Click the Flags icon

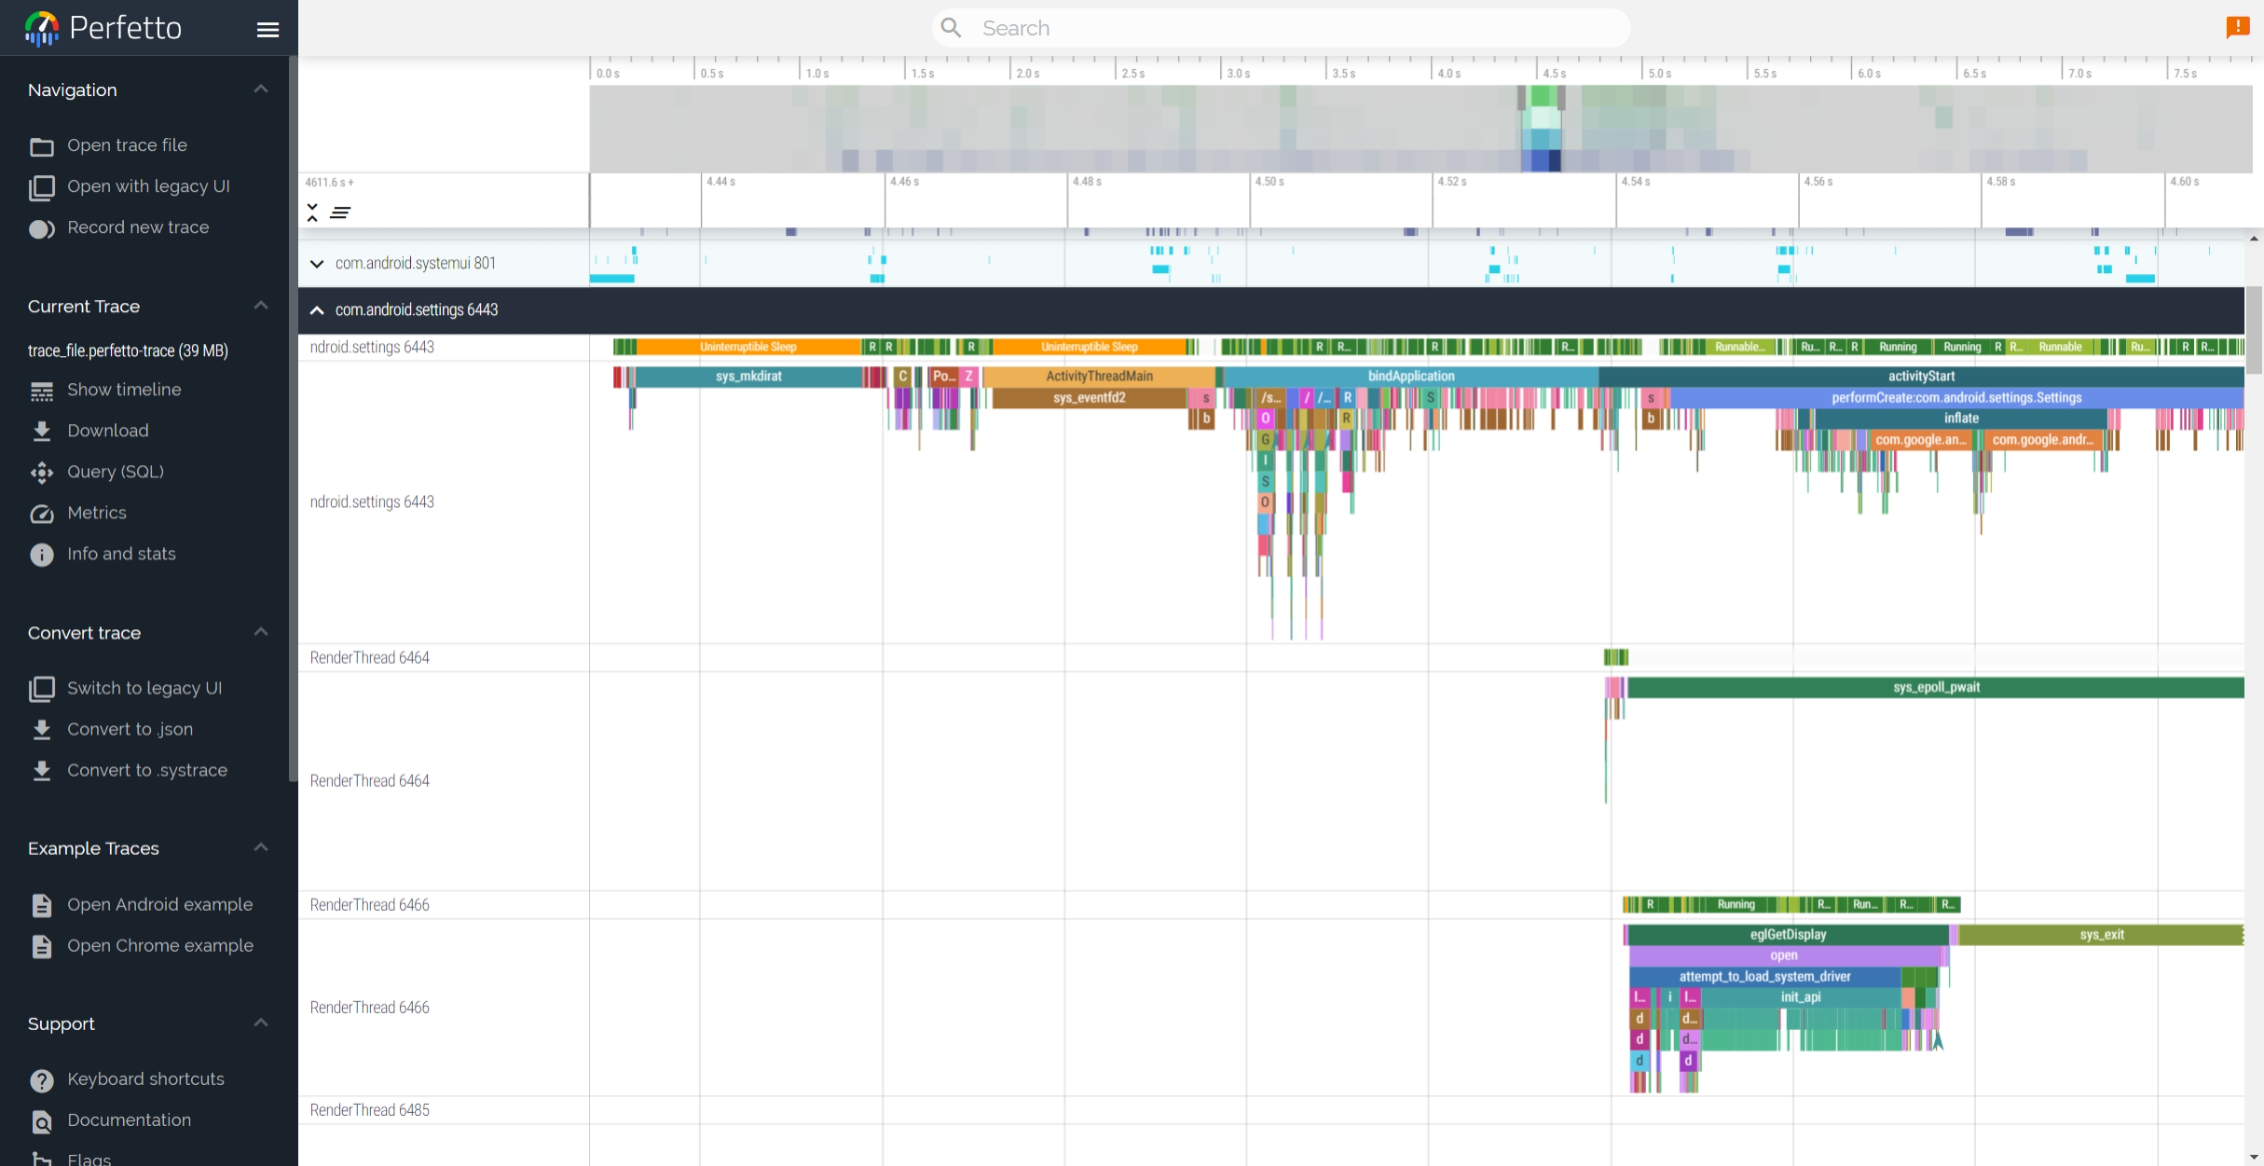41,1159
